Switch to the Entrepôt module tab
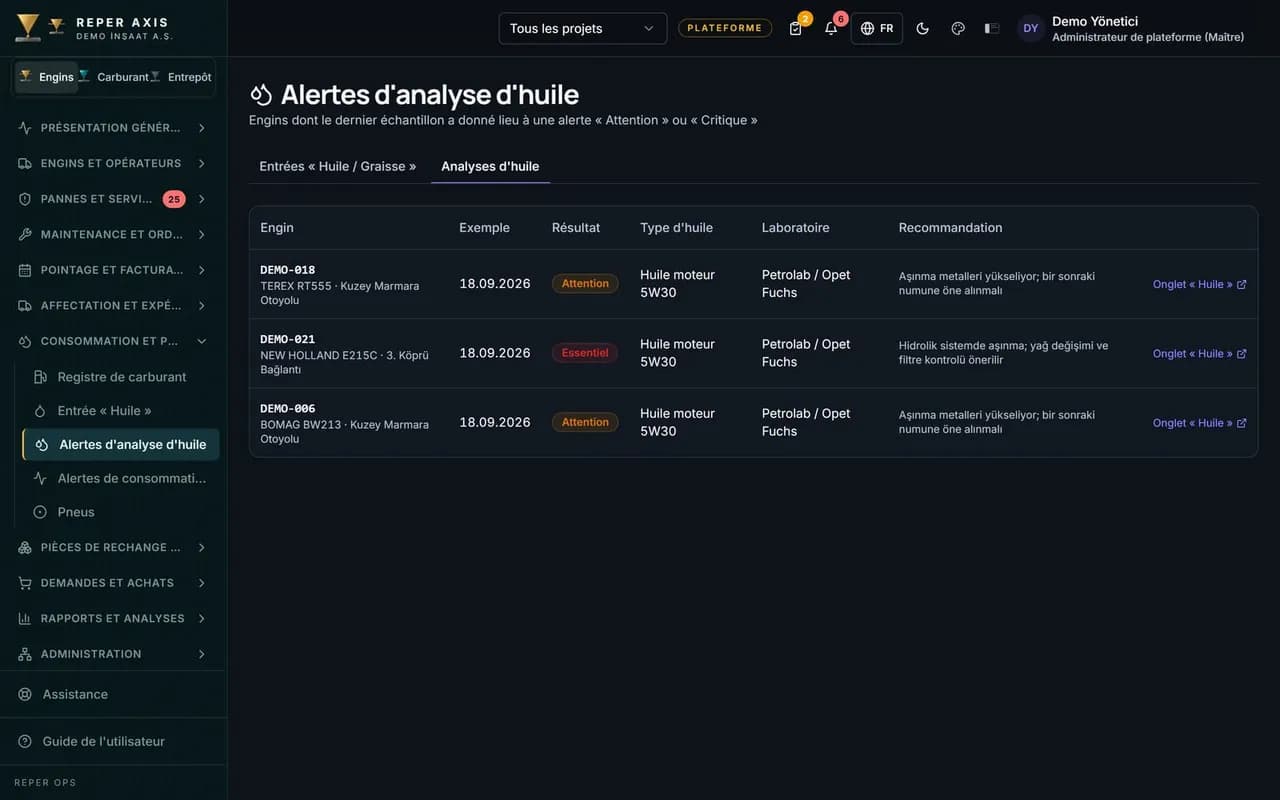This screenshot has width=1280, height=800. click(181, 77)
